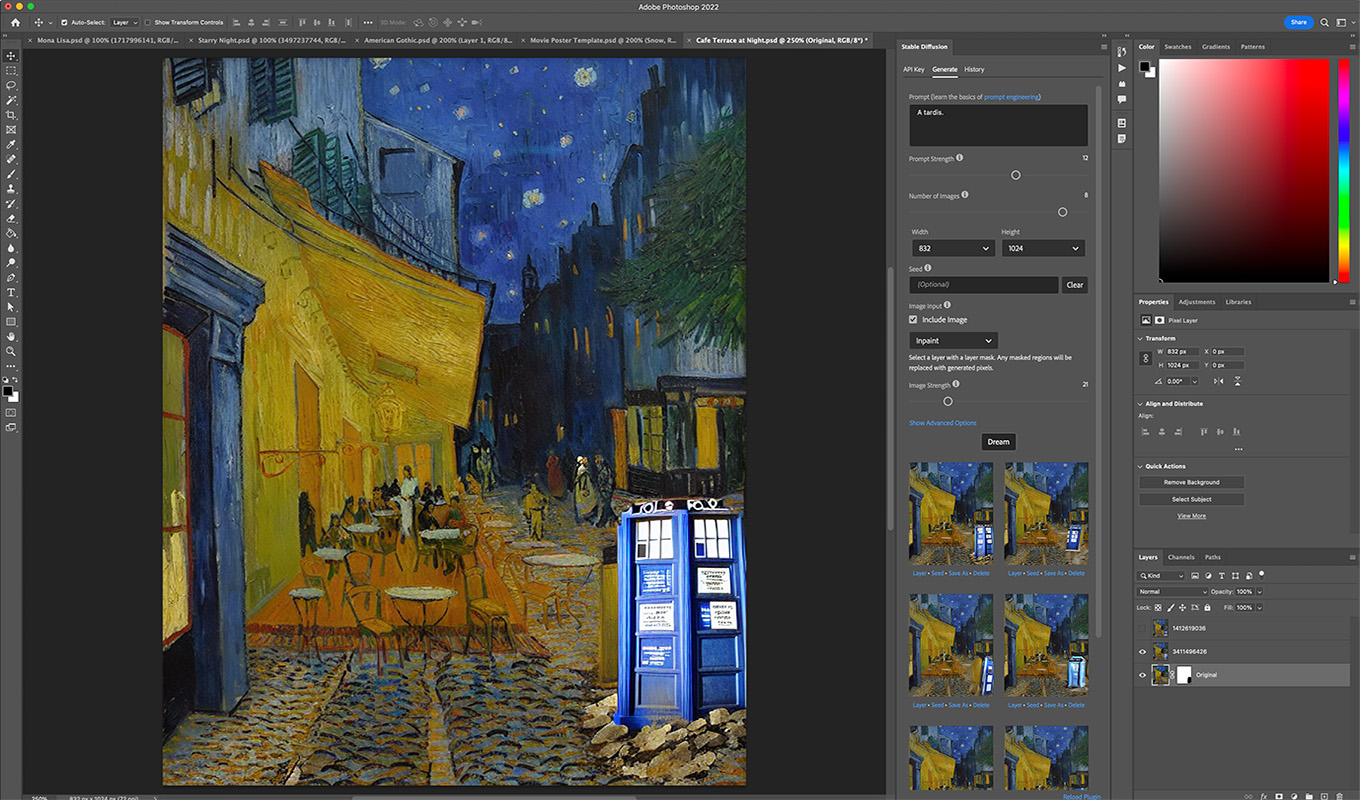Uncheck the Include Image checkbox

(x=913, y=320)
